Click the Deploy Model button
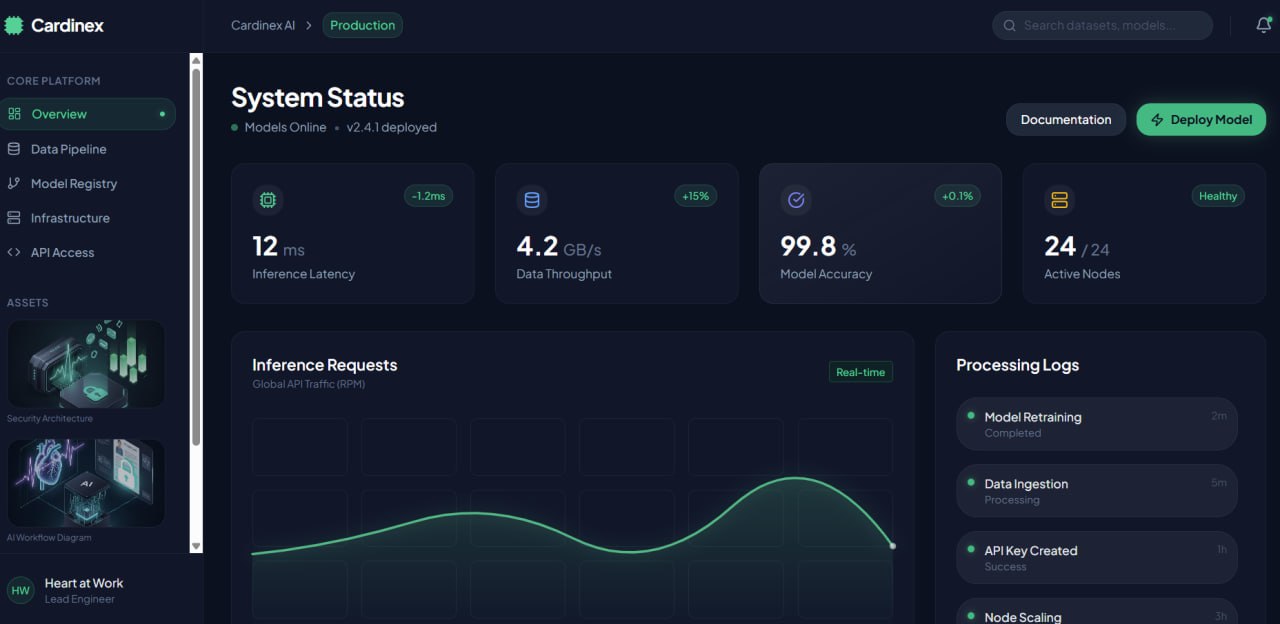1280x624 pixels. (x=1201, y=119)
